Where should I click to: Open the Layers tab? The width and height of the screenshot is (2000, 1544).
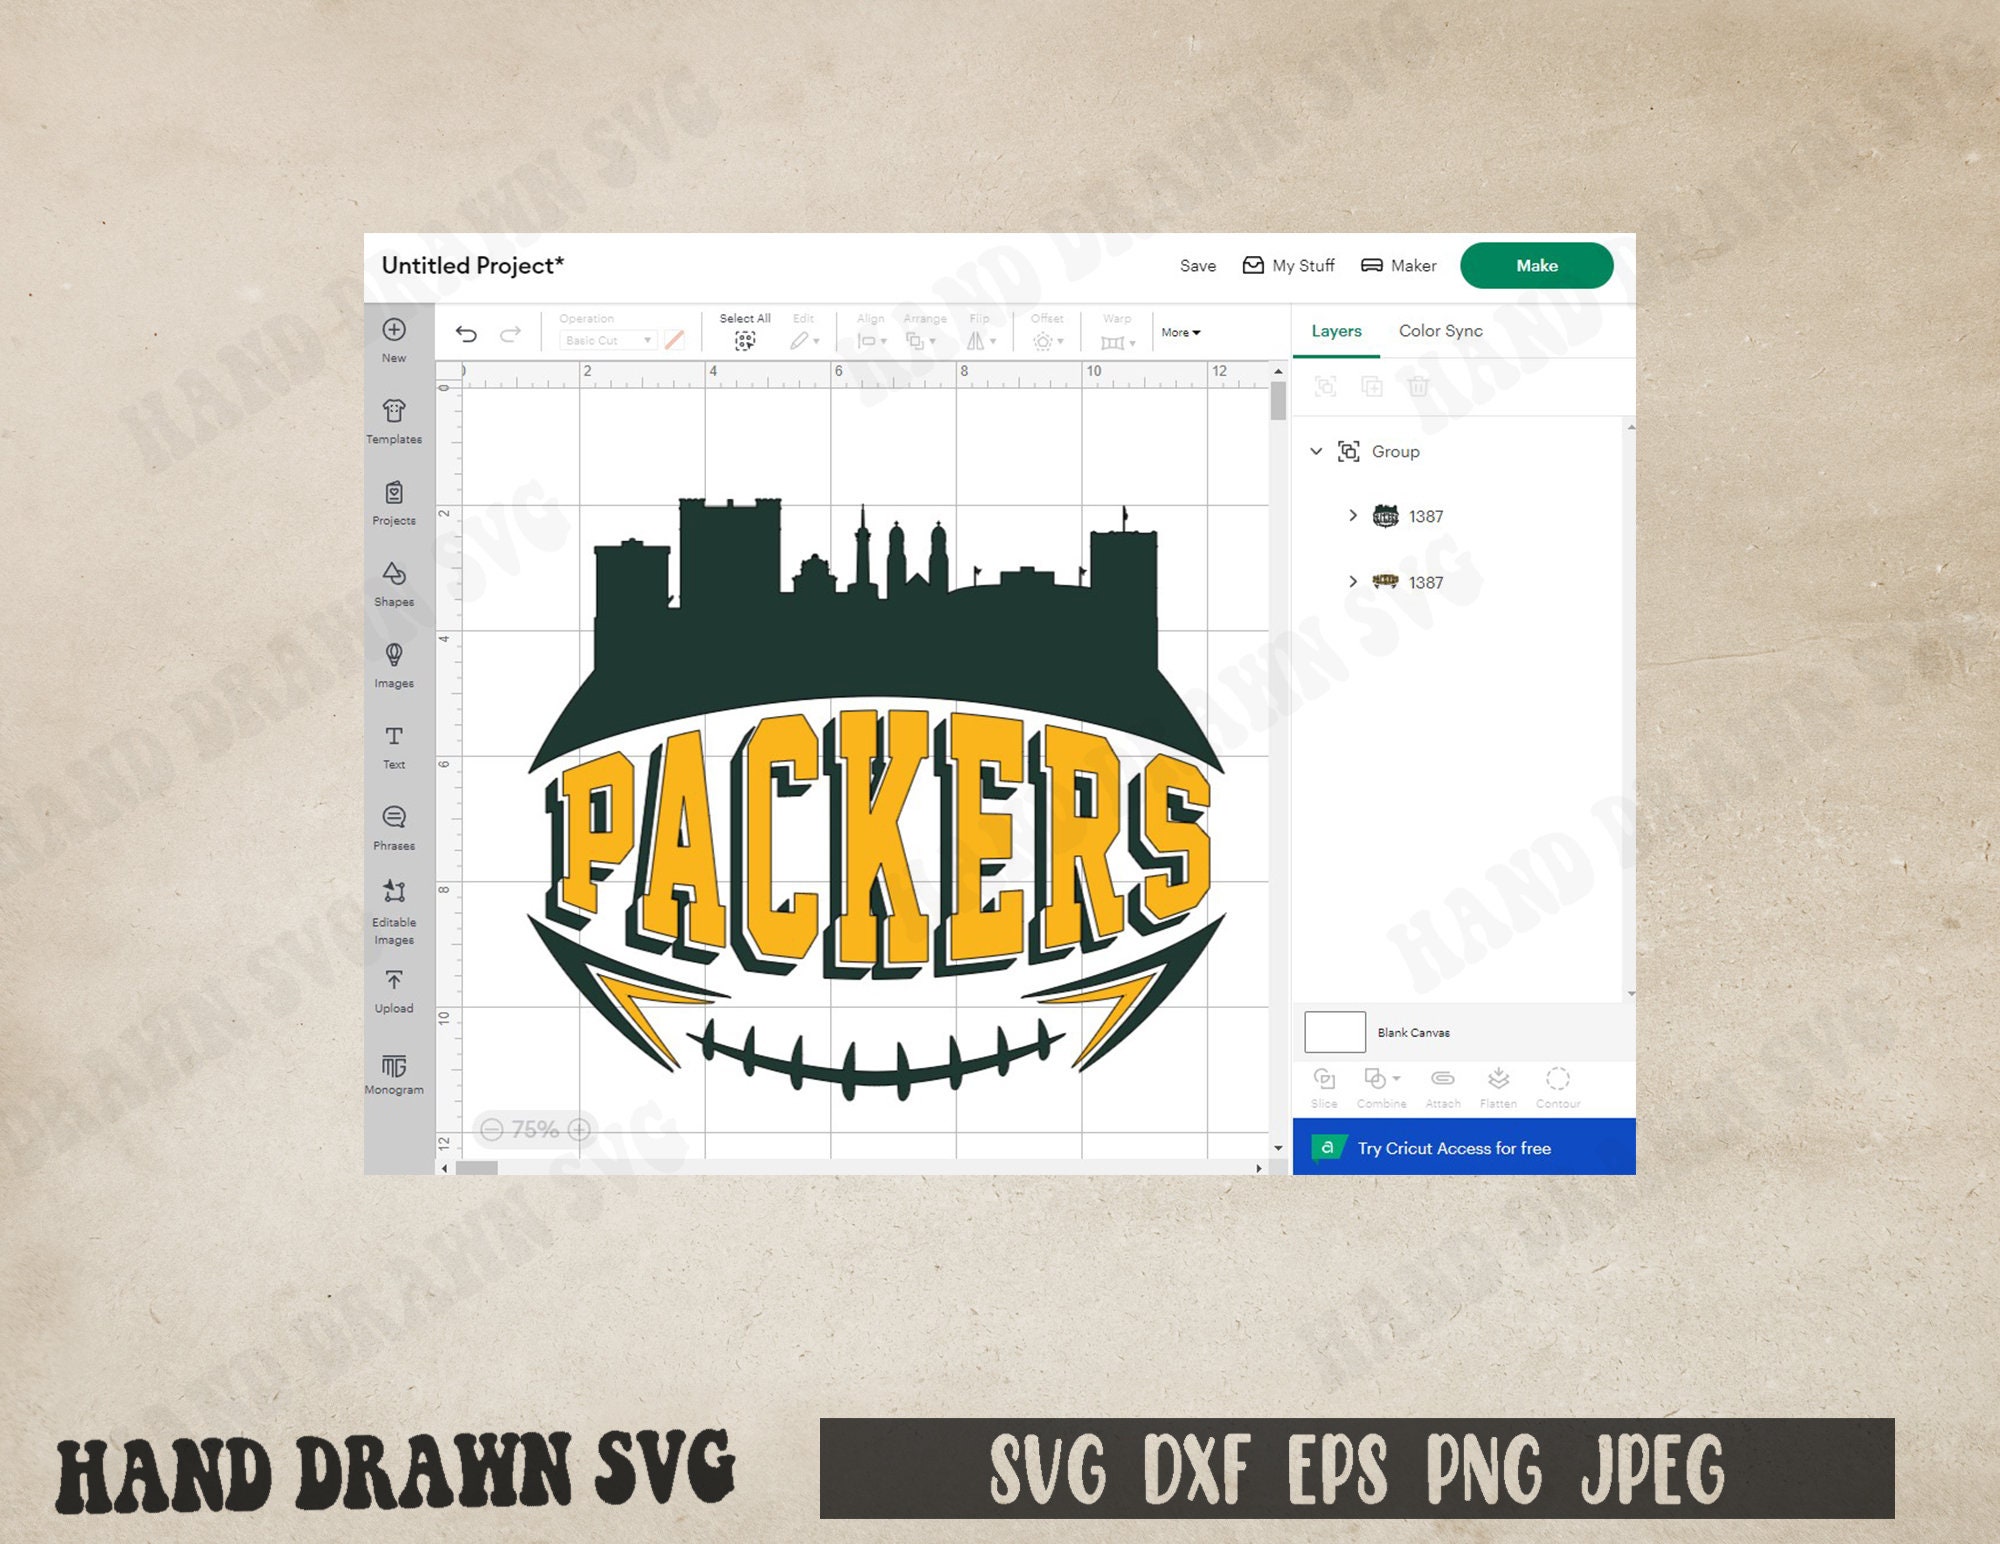(x=1336, y=330)
